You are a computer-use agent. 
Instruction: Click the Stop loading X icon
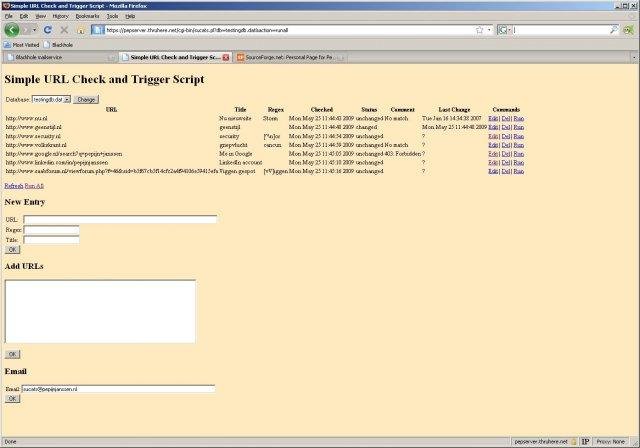64,30
